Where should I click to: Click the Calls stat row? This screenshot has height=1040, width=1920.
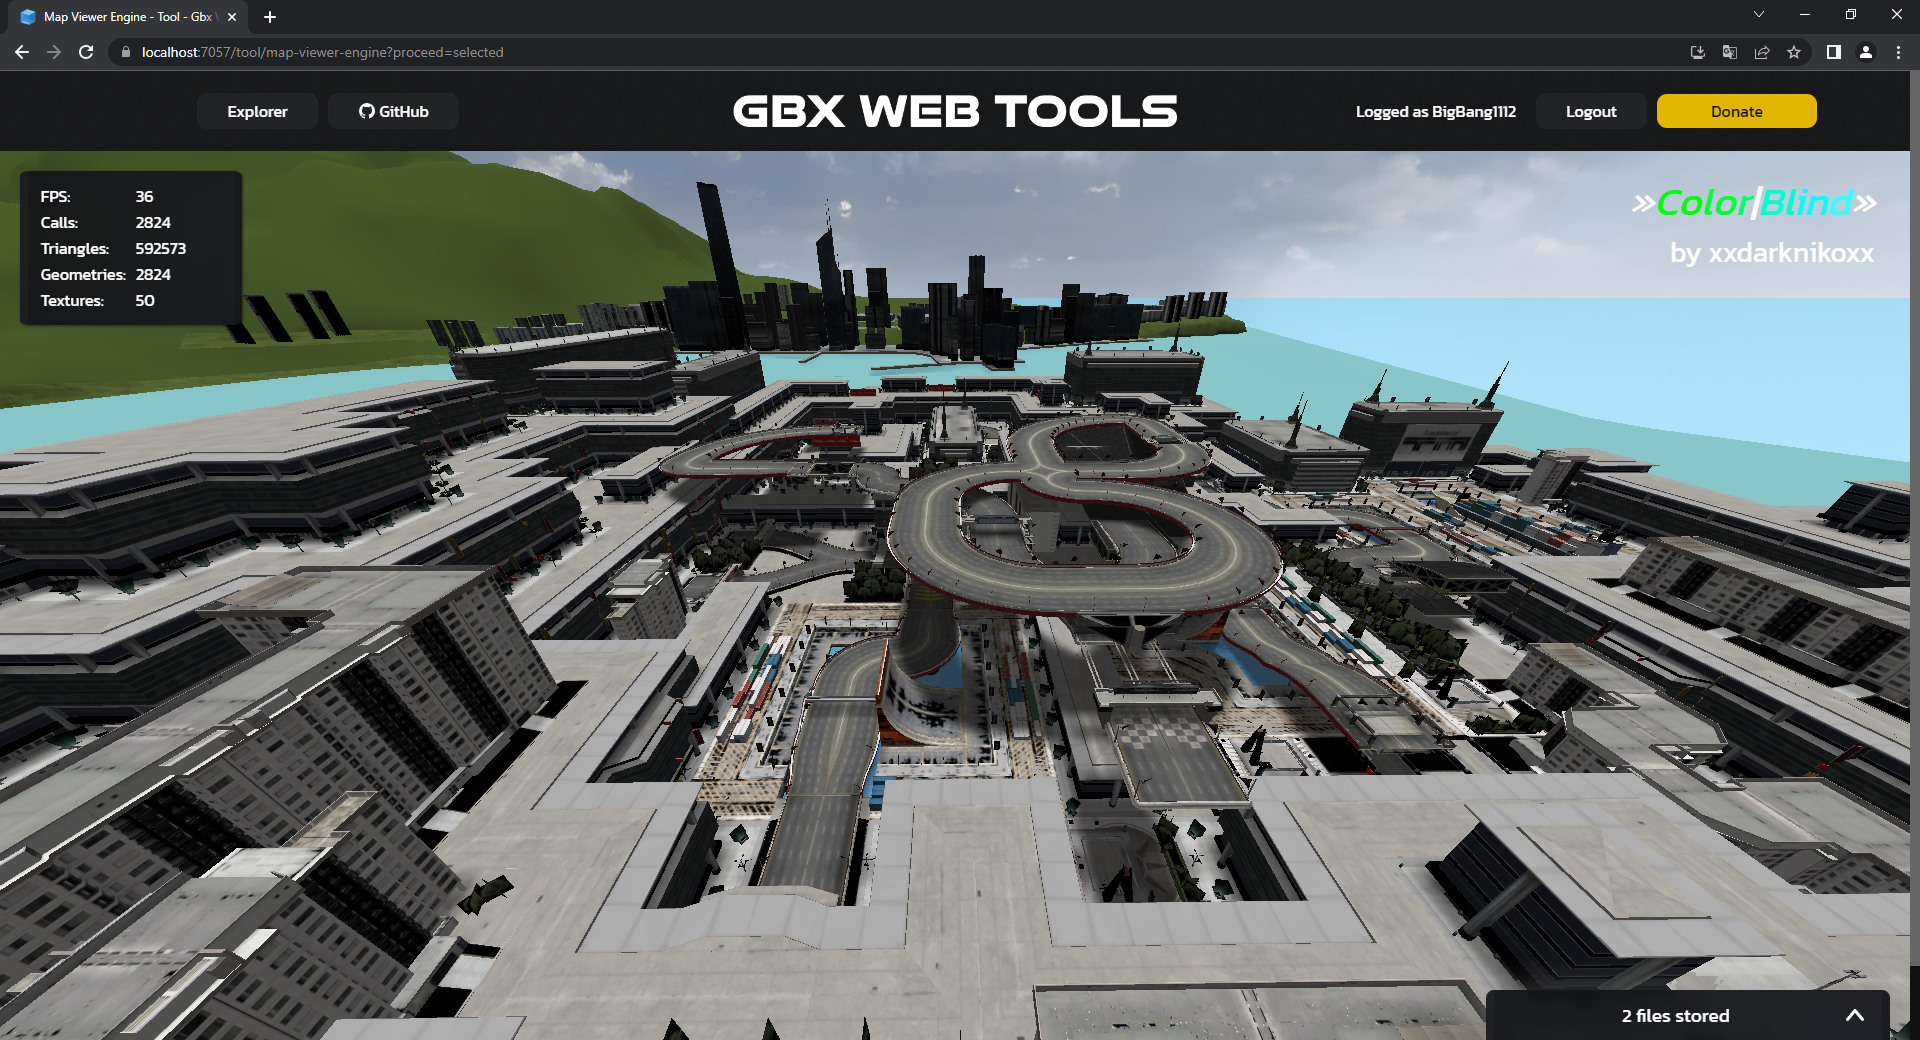(105, 222)
